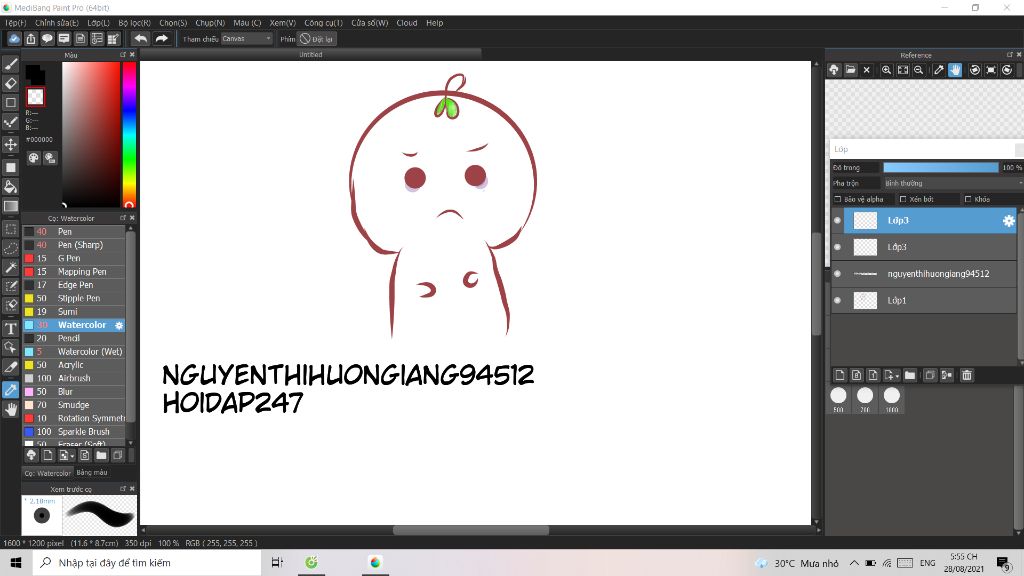The width and height of the screenshot is (1024, 576).
Task: Select the Airbrush brush
Action: click(x=74, y=378)
